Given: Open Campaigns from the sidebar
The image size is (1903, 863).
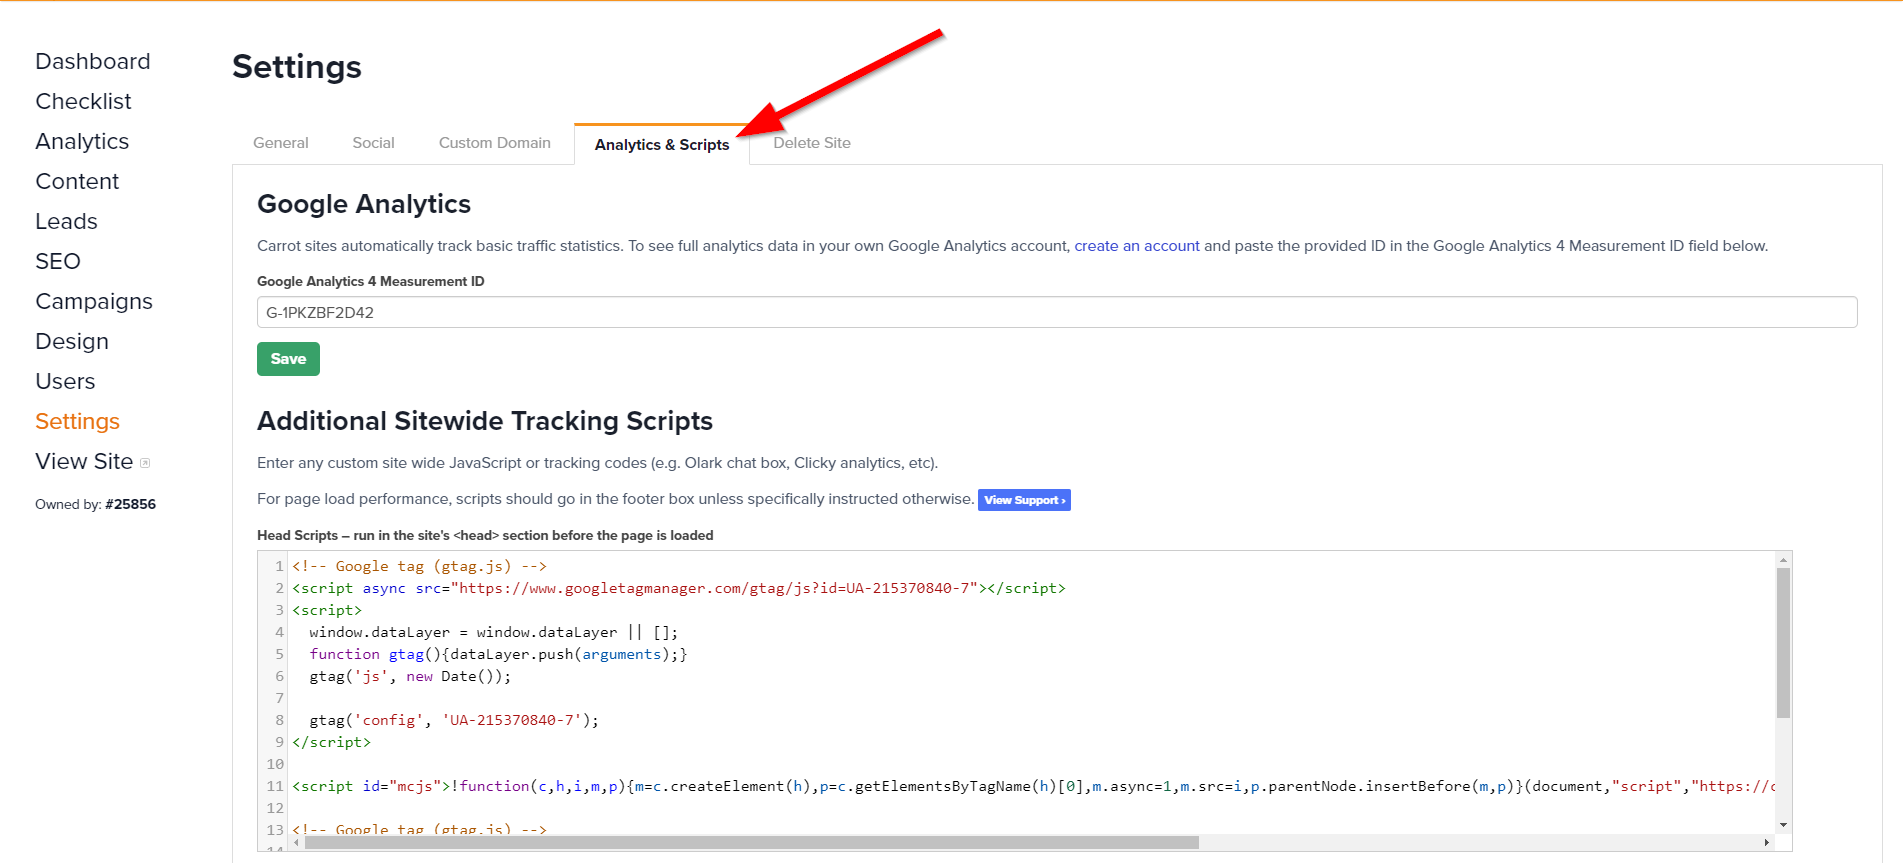Looking at the screenshot, I should coord(93,301).
